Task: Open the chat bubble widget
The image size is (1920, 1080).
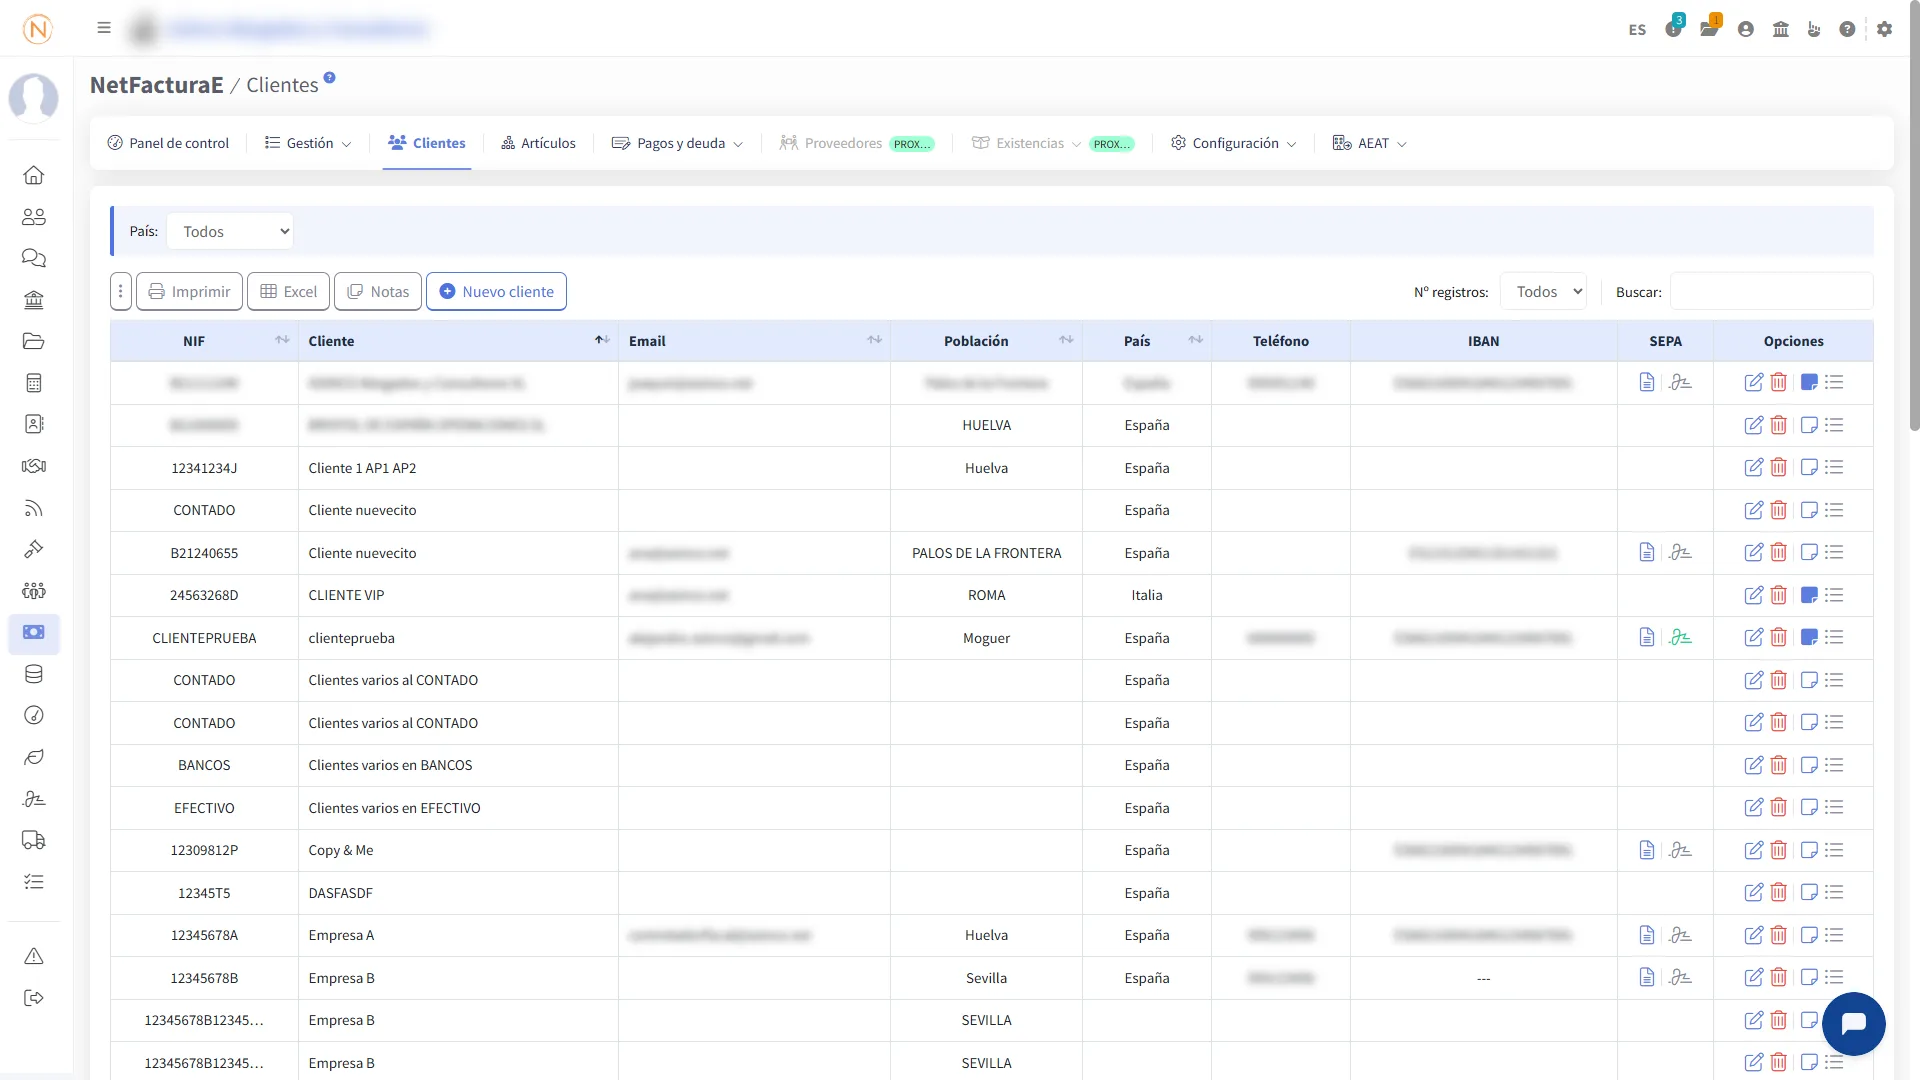Action: click(1853, 1023)
